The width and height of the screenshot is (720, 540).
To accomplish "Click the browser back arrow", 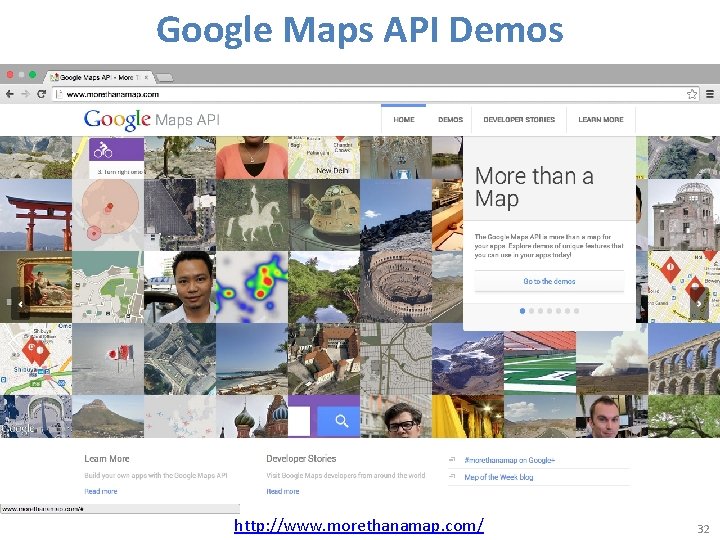I will coord(9,94).
